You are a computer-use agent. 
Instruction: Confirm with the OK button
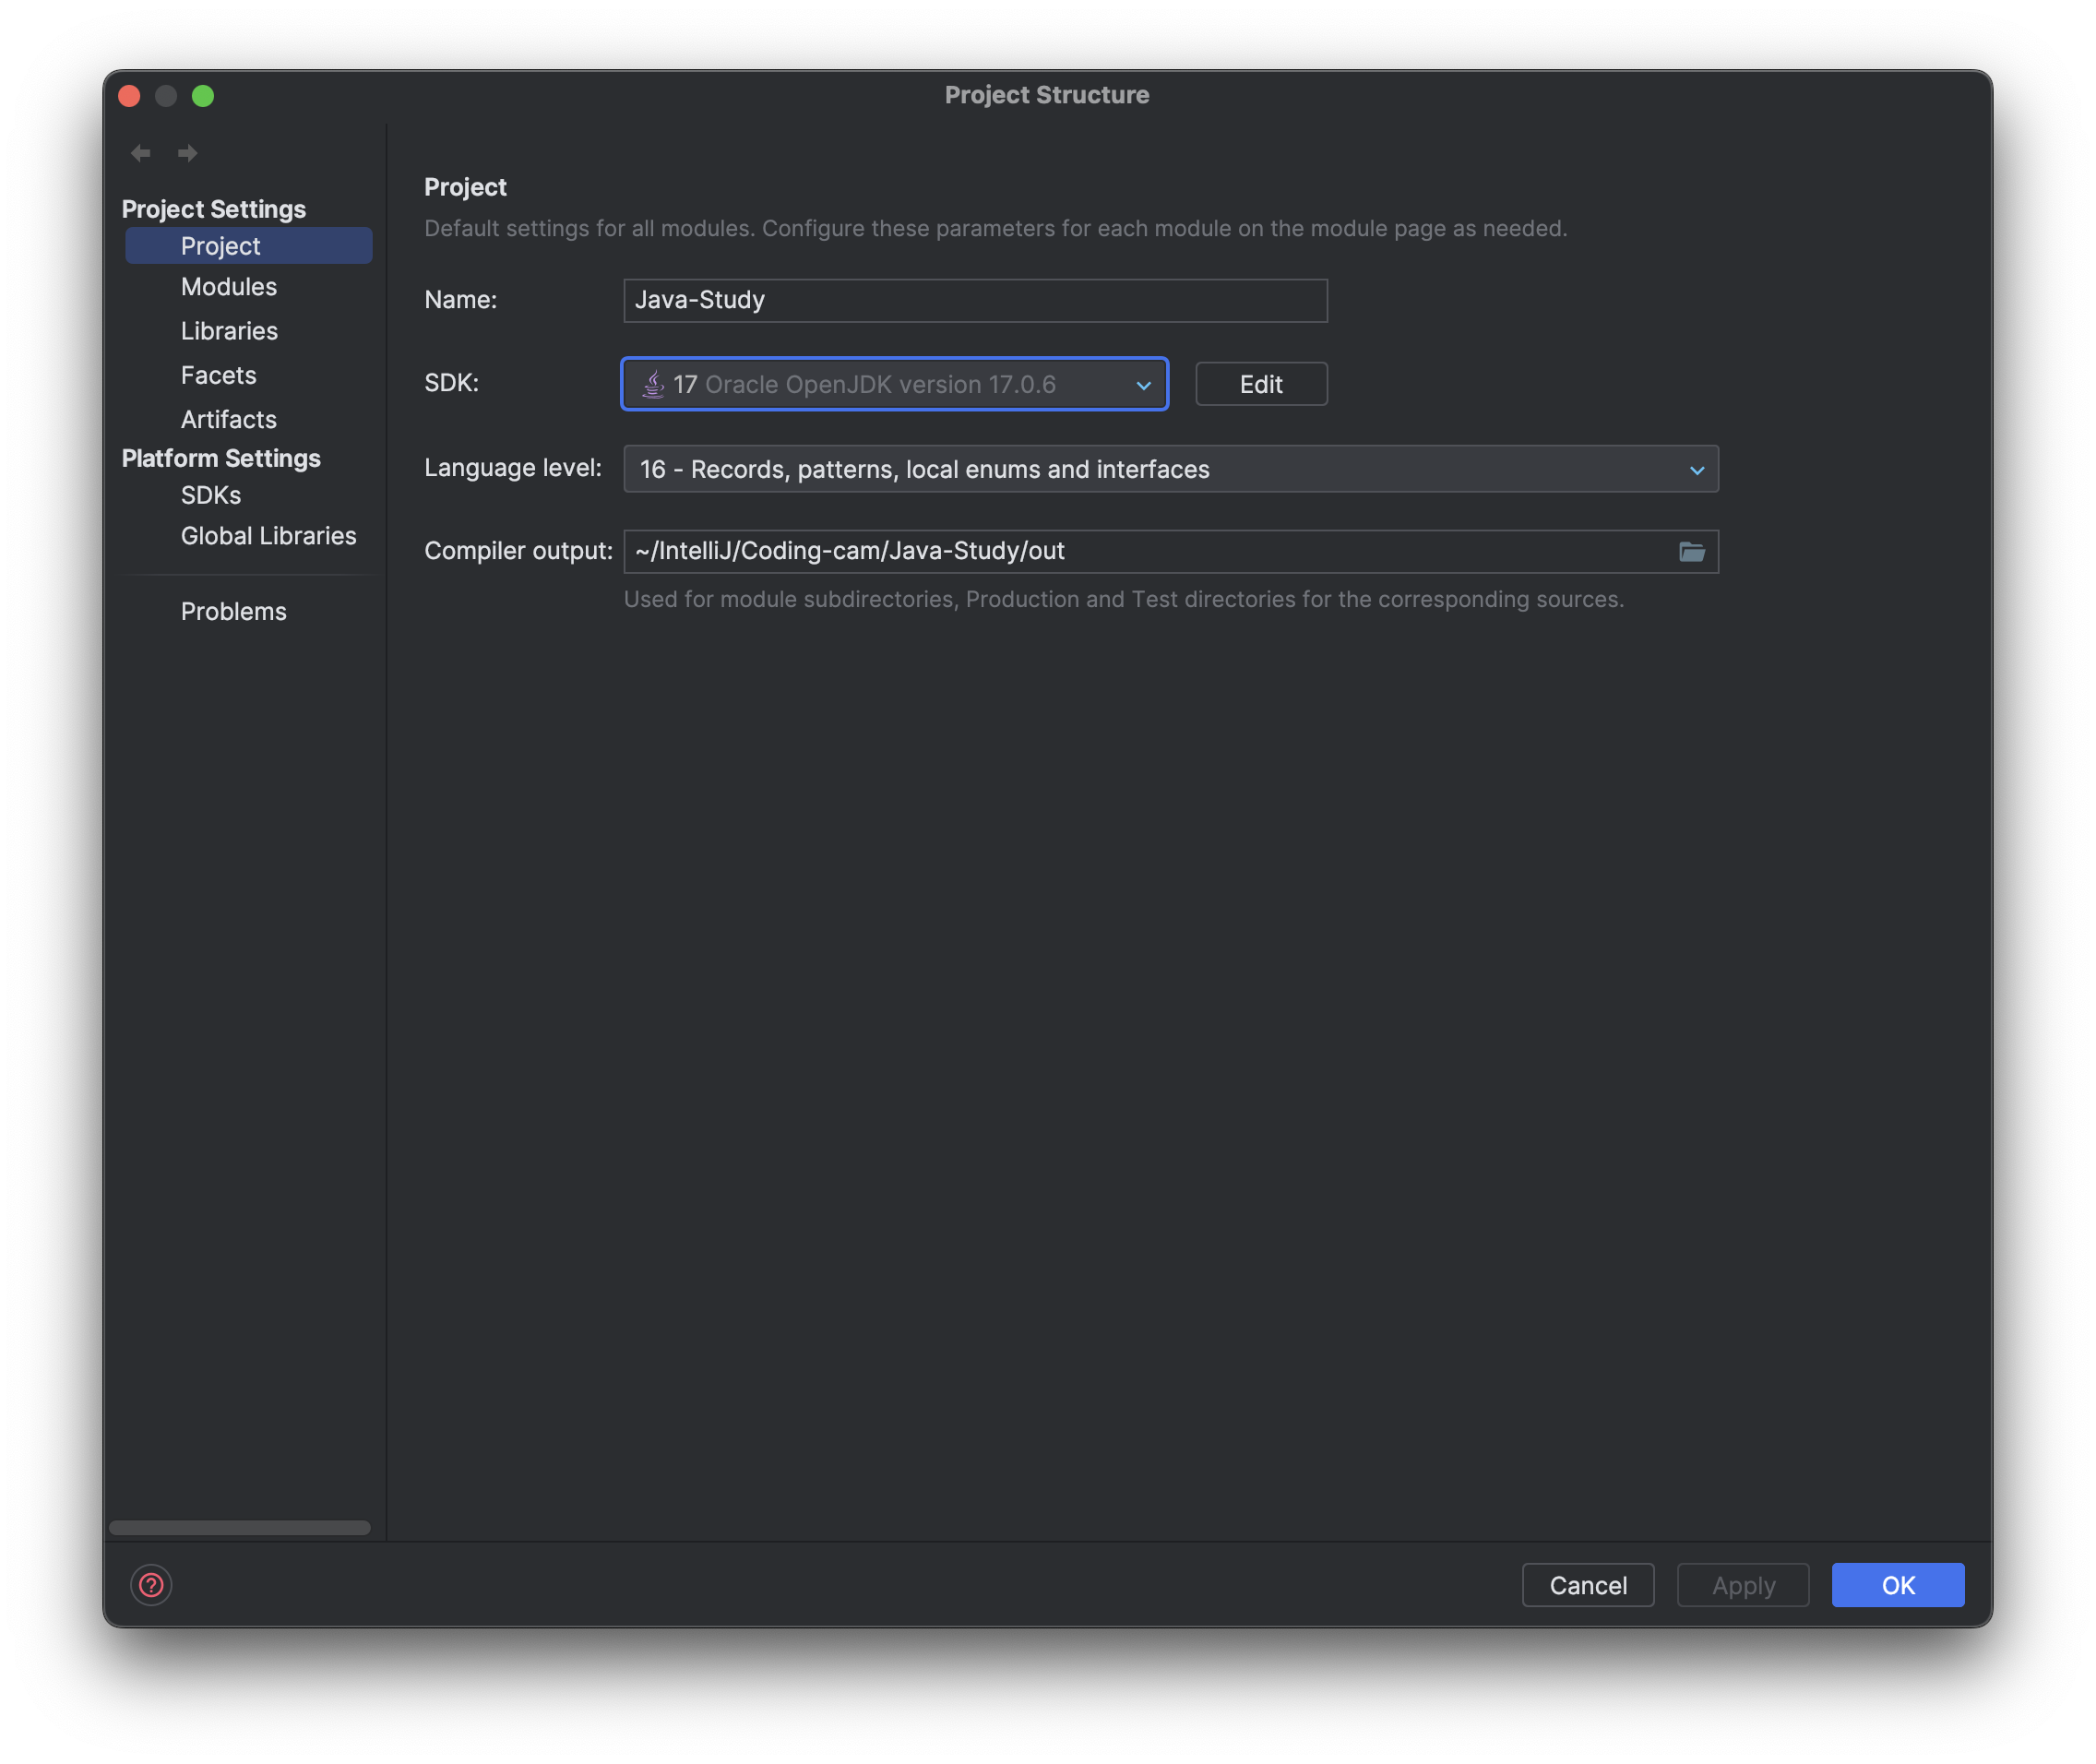pos(1897,1585)
